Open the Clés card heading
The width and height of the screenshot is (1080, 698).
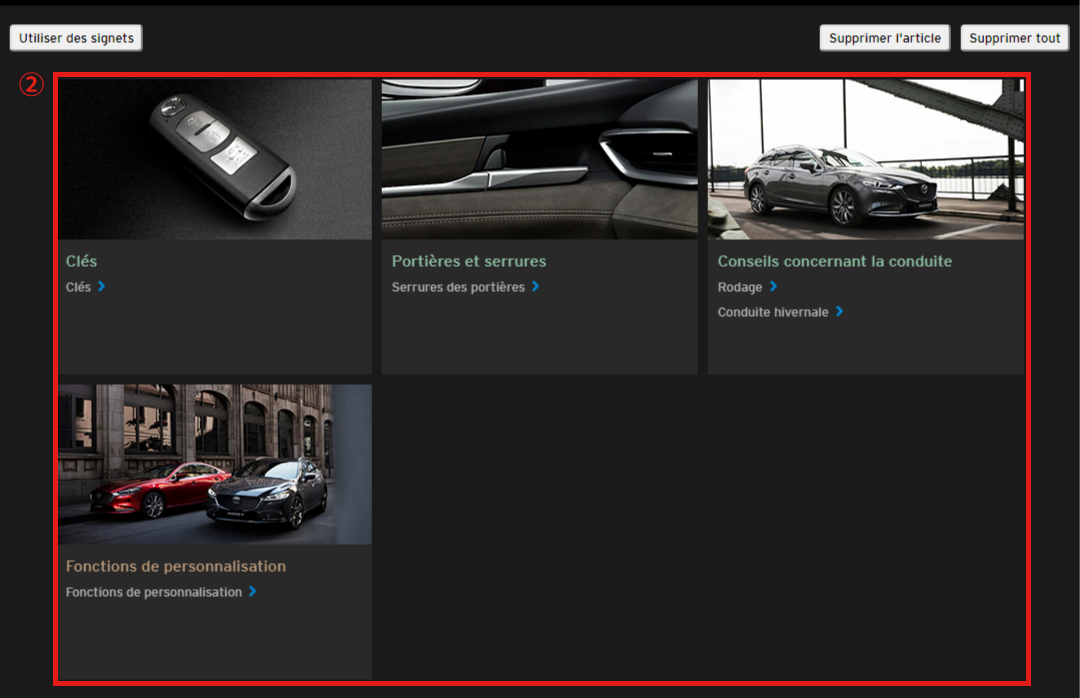click(81, 261)
